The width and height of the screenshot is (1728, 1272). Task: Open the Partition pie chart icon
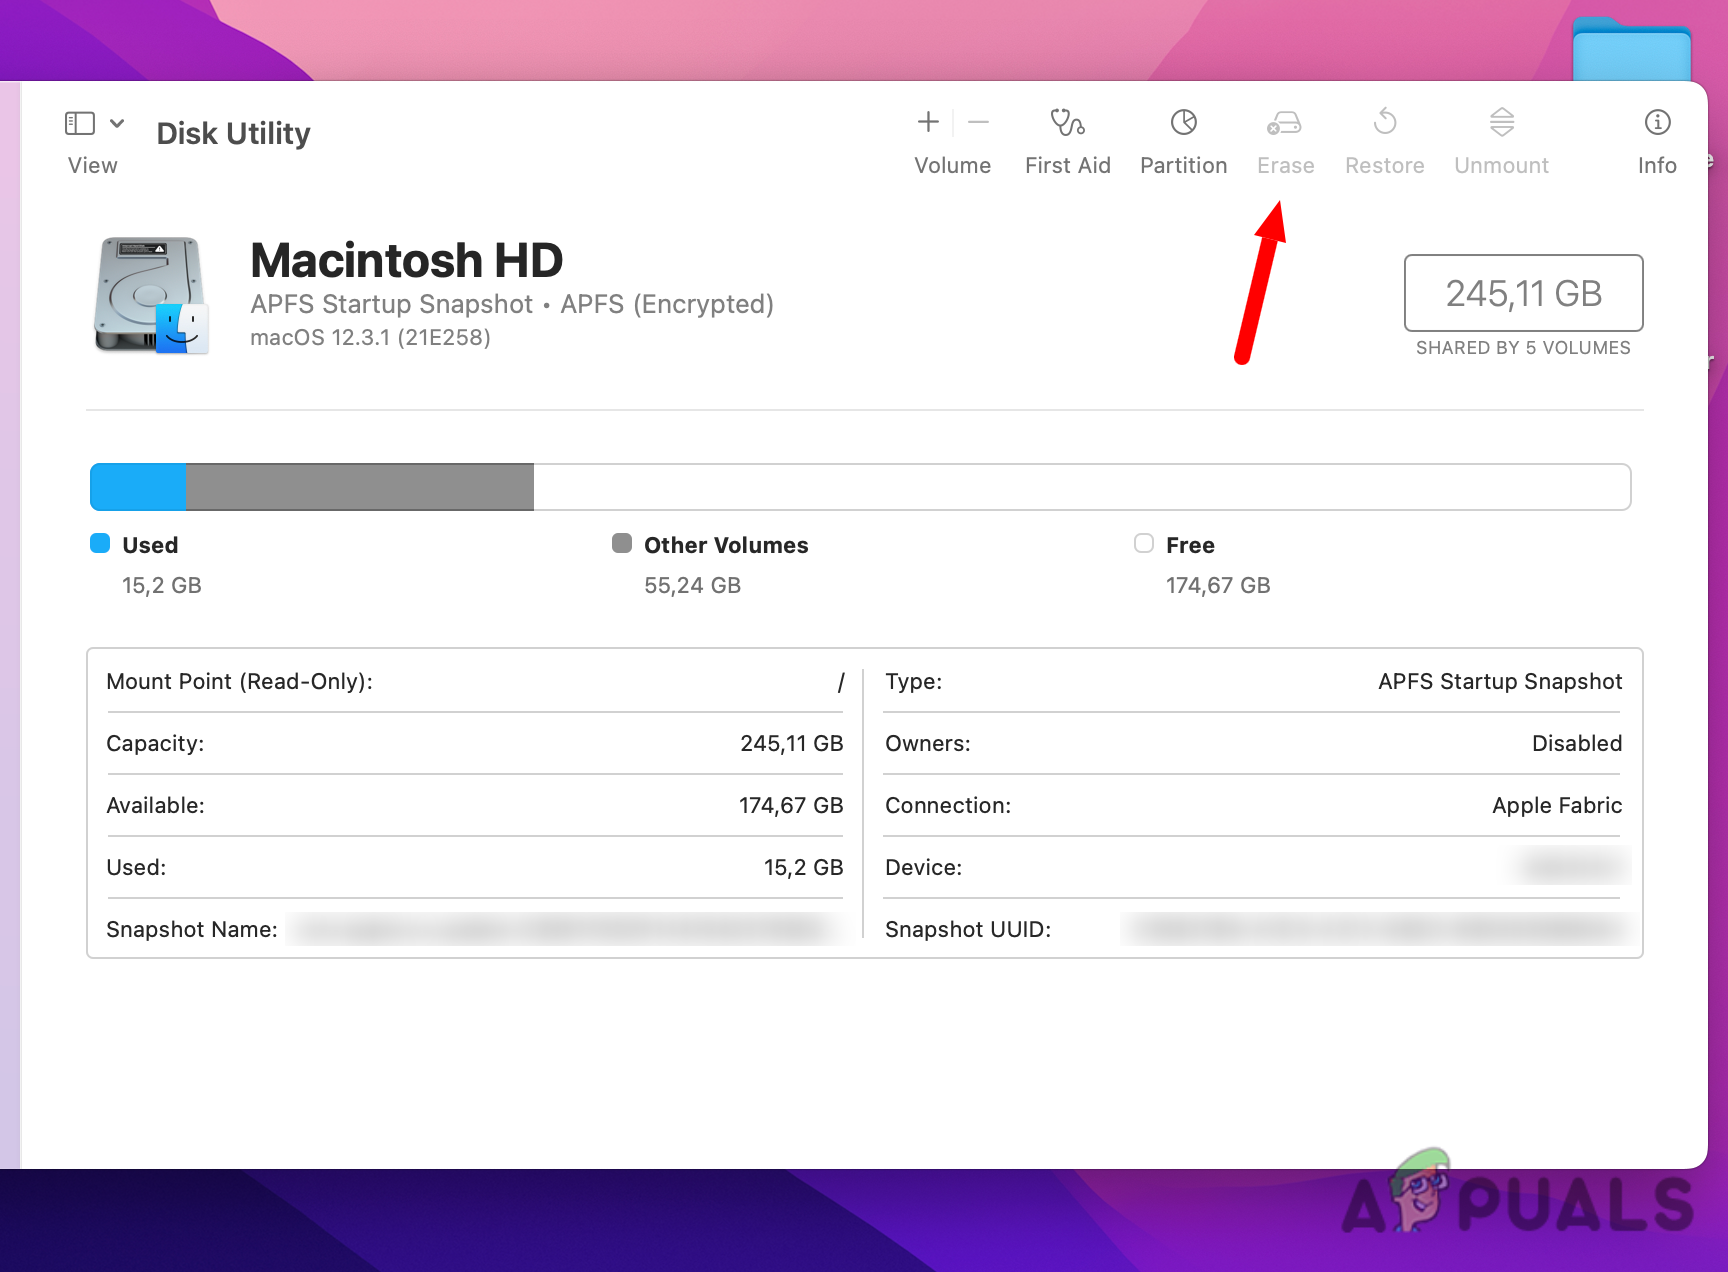(1184, 122)
